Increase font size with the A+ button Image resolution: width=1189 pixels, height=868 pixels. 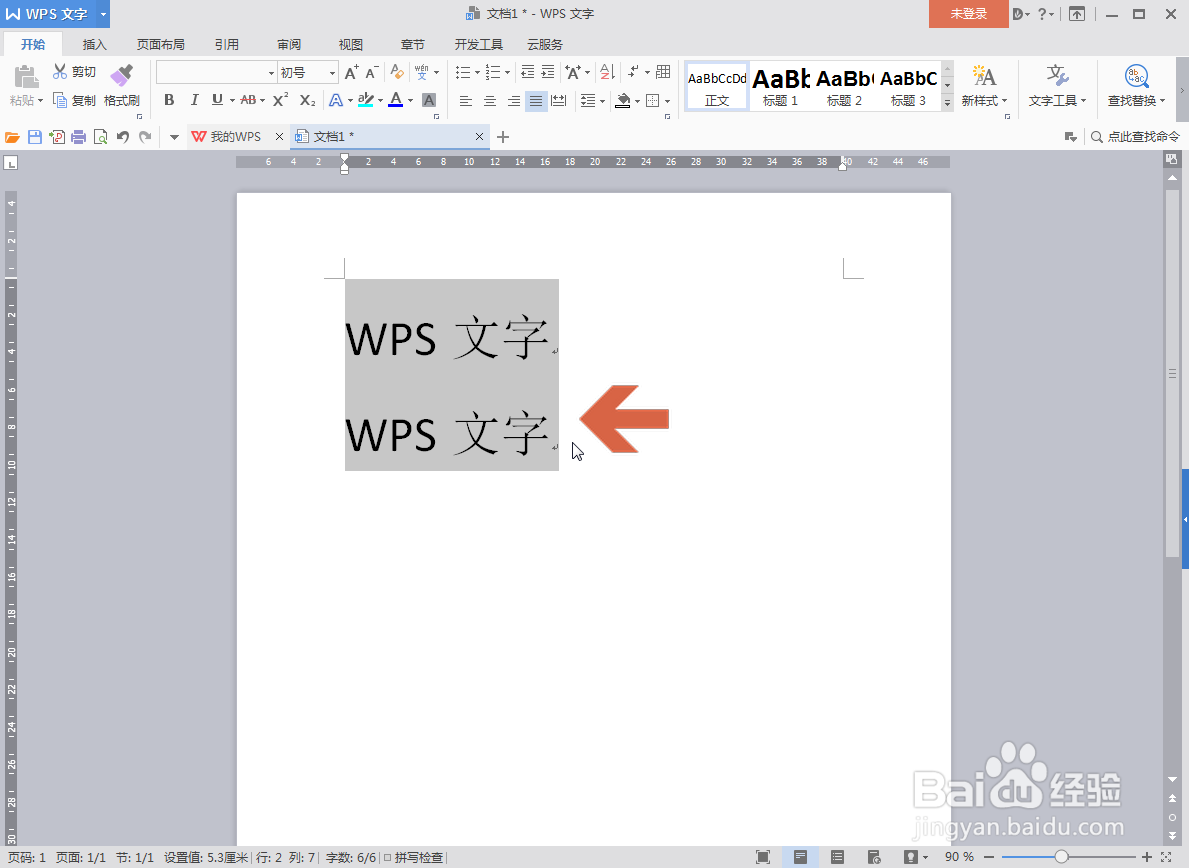pos(351,73)
